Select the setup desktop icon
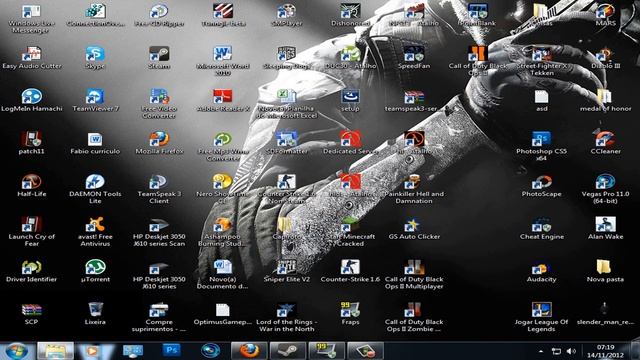640x360 pixels. pos(350,98)
